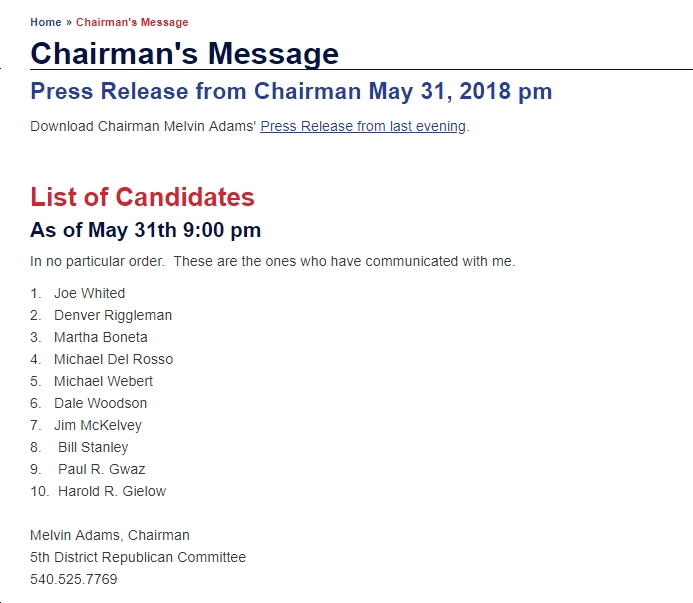The height and width of the screenshot is (603, 693).
Task: Click the Press Release May 31 heading
Action: pyautogui.click(x=291, y=92)
